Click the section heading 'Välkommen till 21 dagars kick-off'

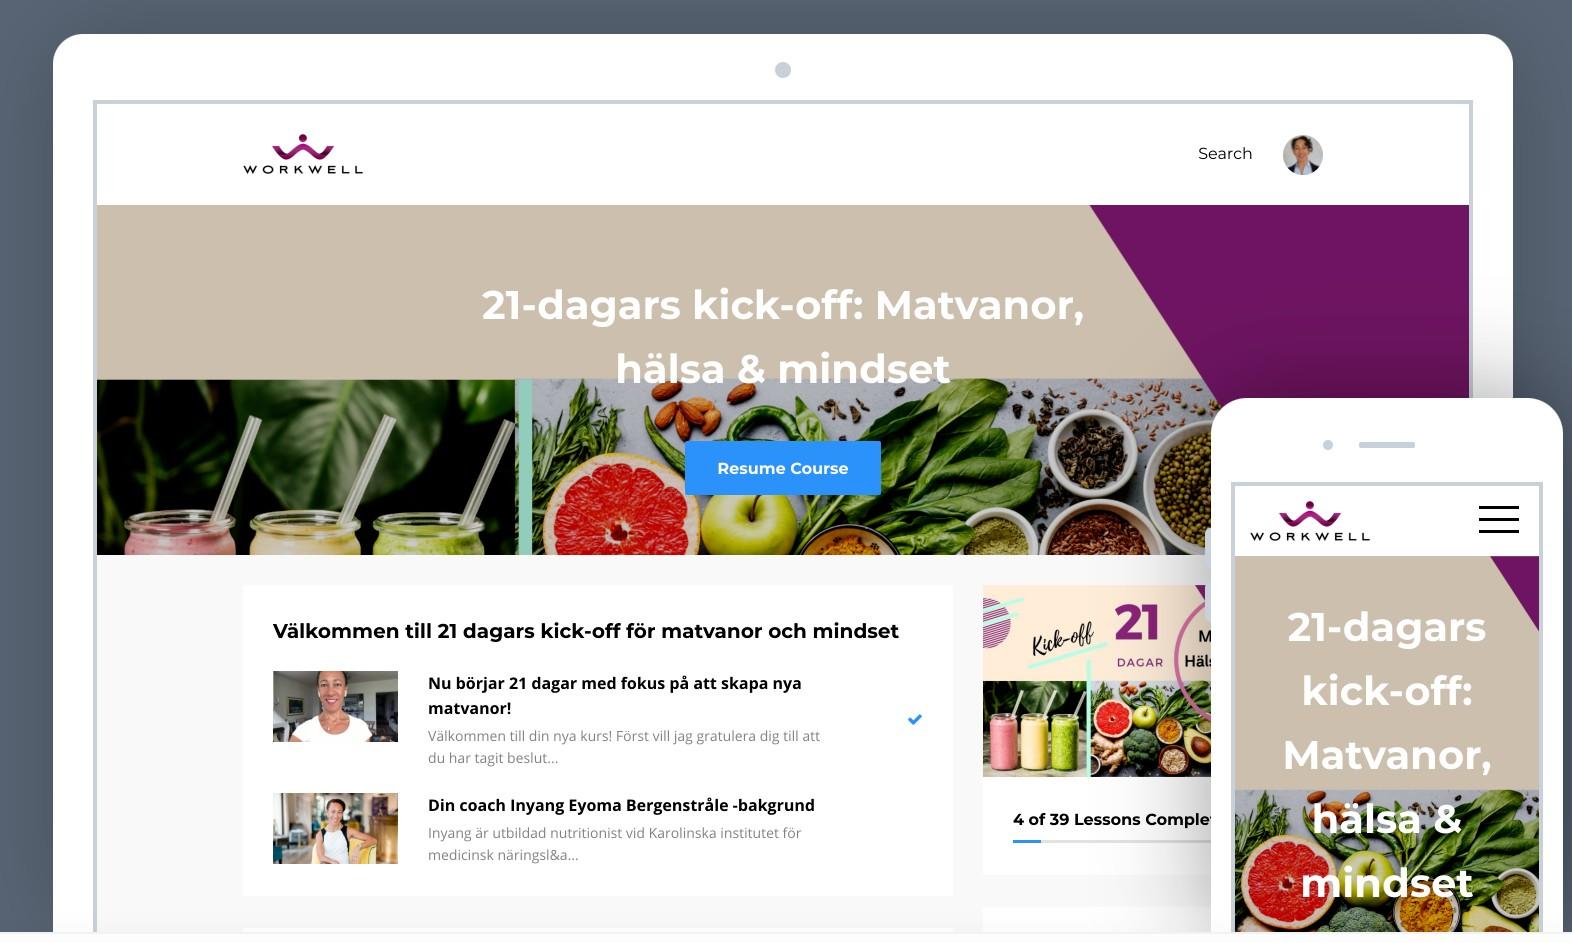tap(586, 631)
